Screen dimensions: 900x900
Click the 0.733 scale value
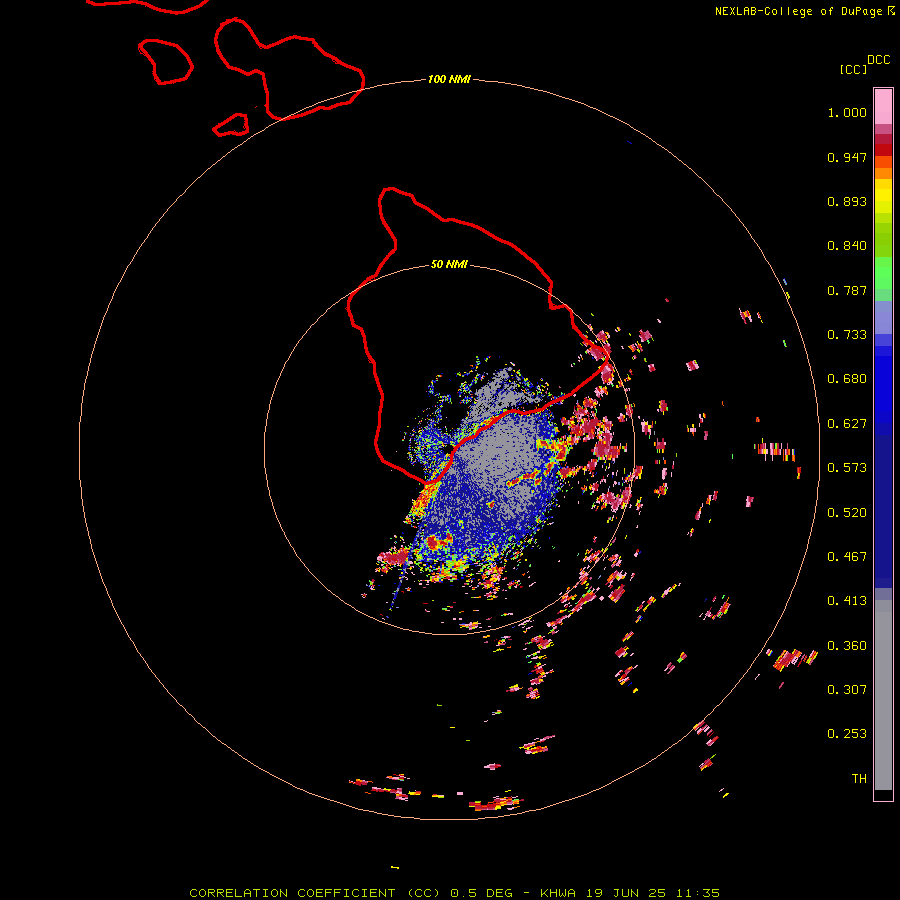tap(847, 335)
